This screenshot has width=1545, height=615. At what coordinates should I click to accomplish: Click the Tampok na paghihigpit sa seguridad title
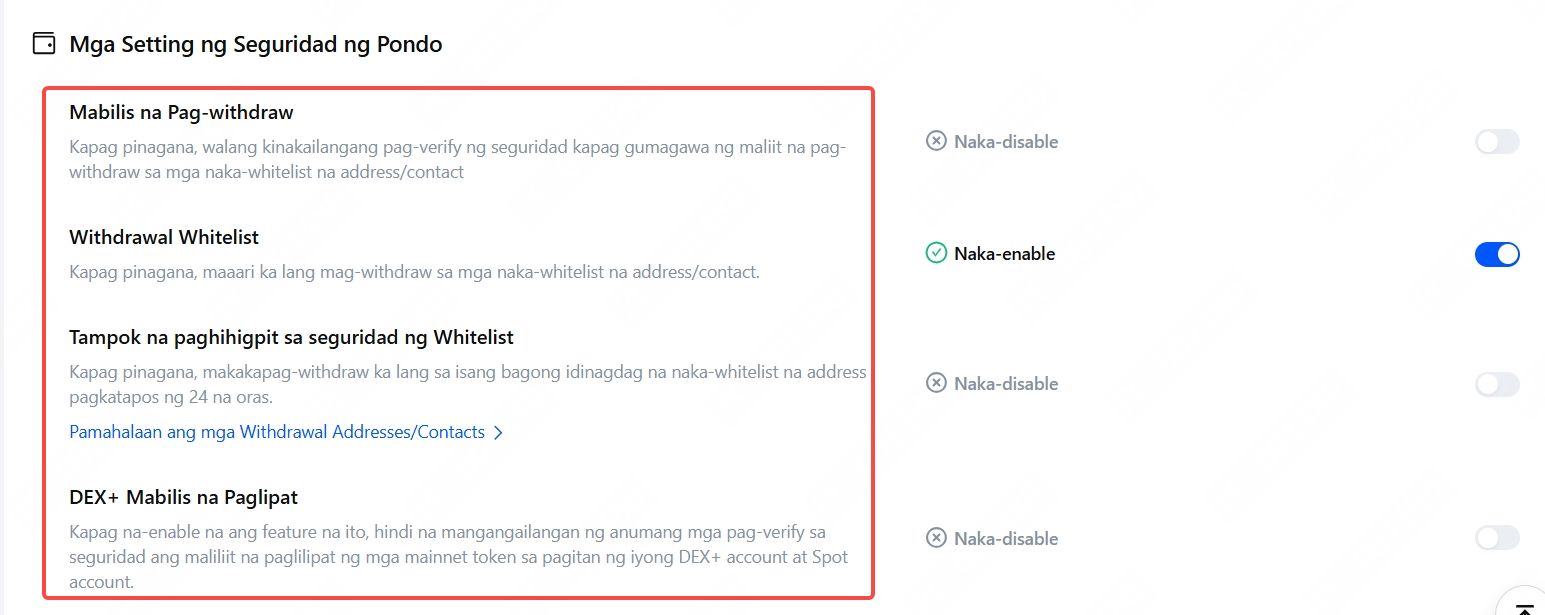click(x=291, y=337)
